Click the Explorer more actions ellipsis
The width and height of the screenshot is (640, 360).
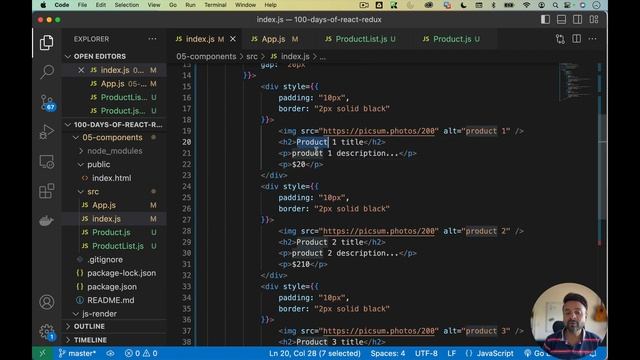point(152,39)
